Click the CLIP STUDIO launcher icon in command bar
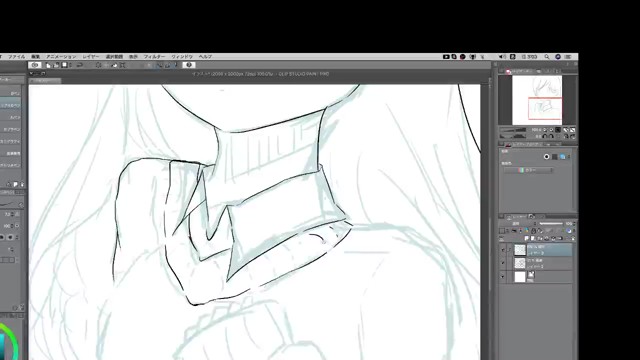 coord(35,65)
